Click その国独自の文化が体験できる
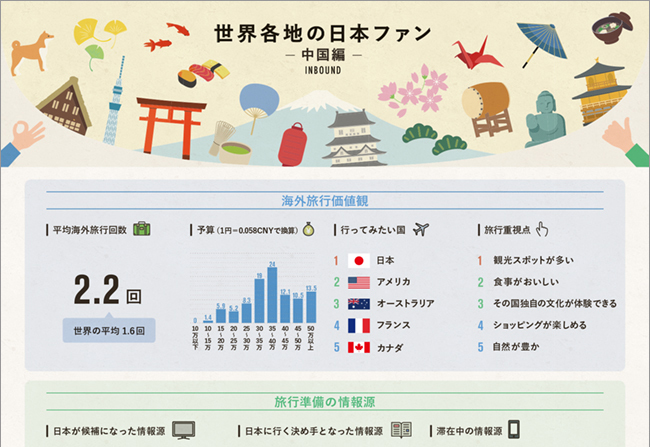Viewport: 650px width, 447px height. [x=555, y=304]
